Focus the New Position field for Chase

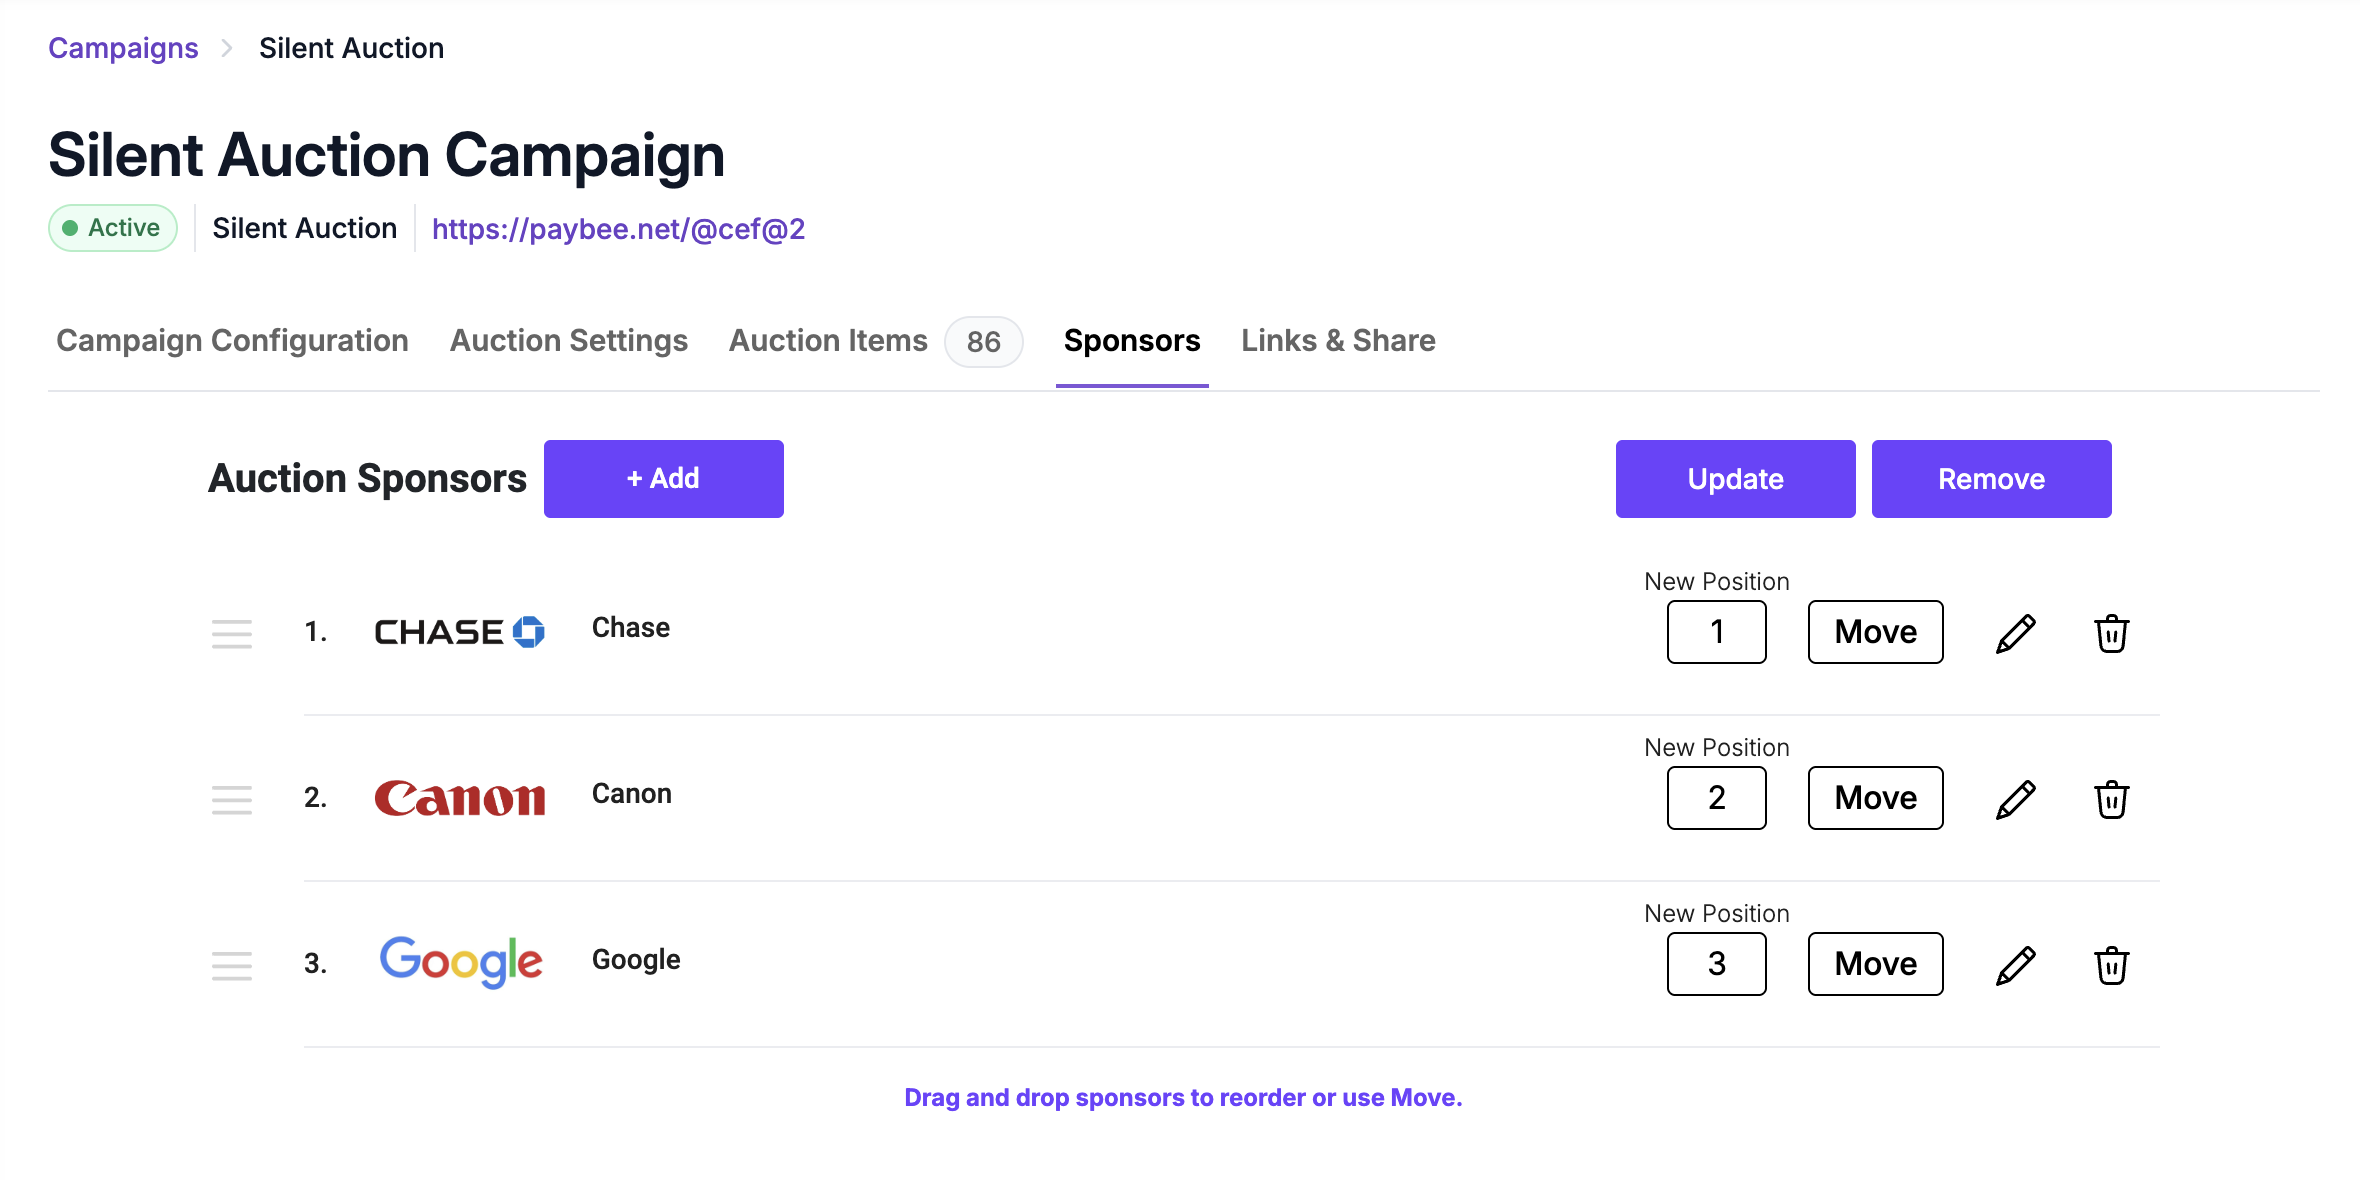click(1716, 632)
